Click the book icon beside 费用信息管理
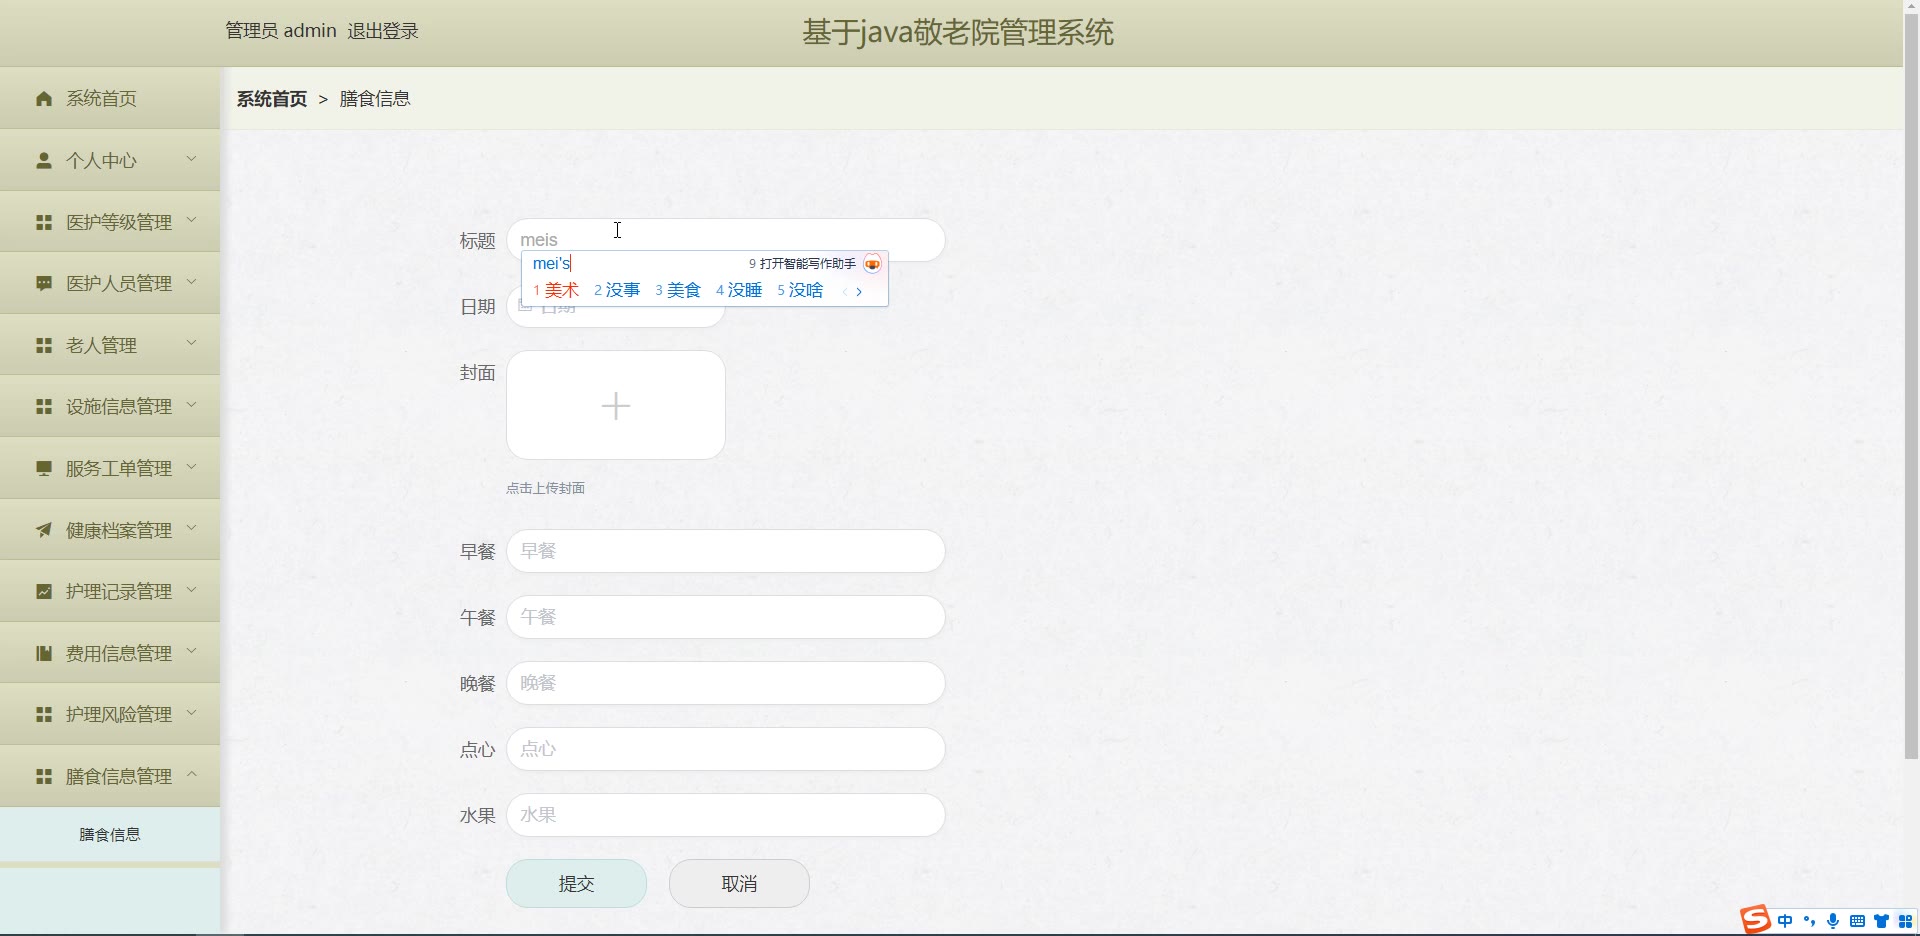This screenshot has width=1920, height=936. coord(44,653)
